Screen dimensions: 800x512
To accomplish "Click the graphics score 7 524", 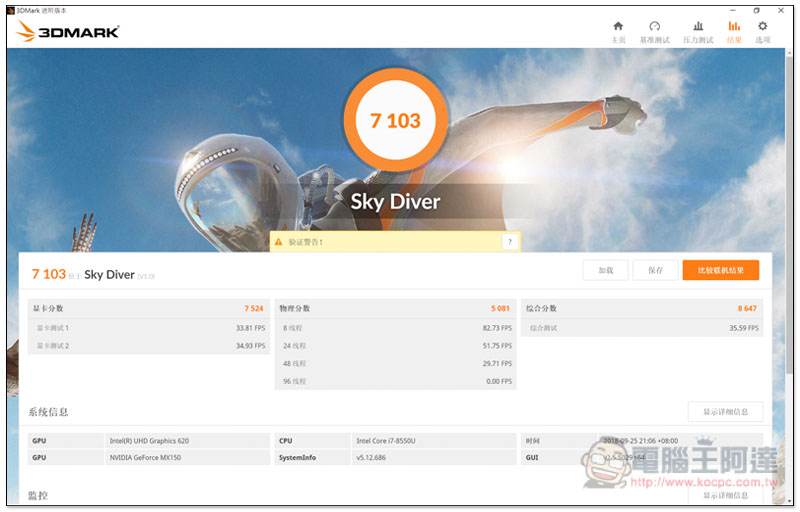I will (x=254, y=309).
